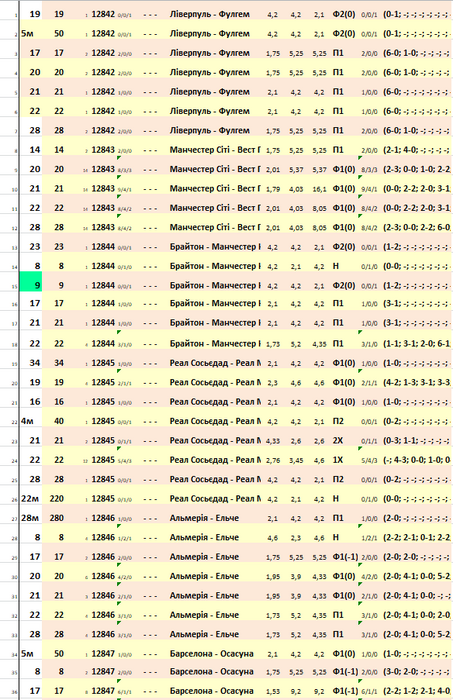Screen dimensions: 453x700
Task: Click scores cell "(-; 4-3; 0-0; 1-0"
Action: click(x=417, y=460)
